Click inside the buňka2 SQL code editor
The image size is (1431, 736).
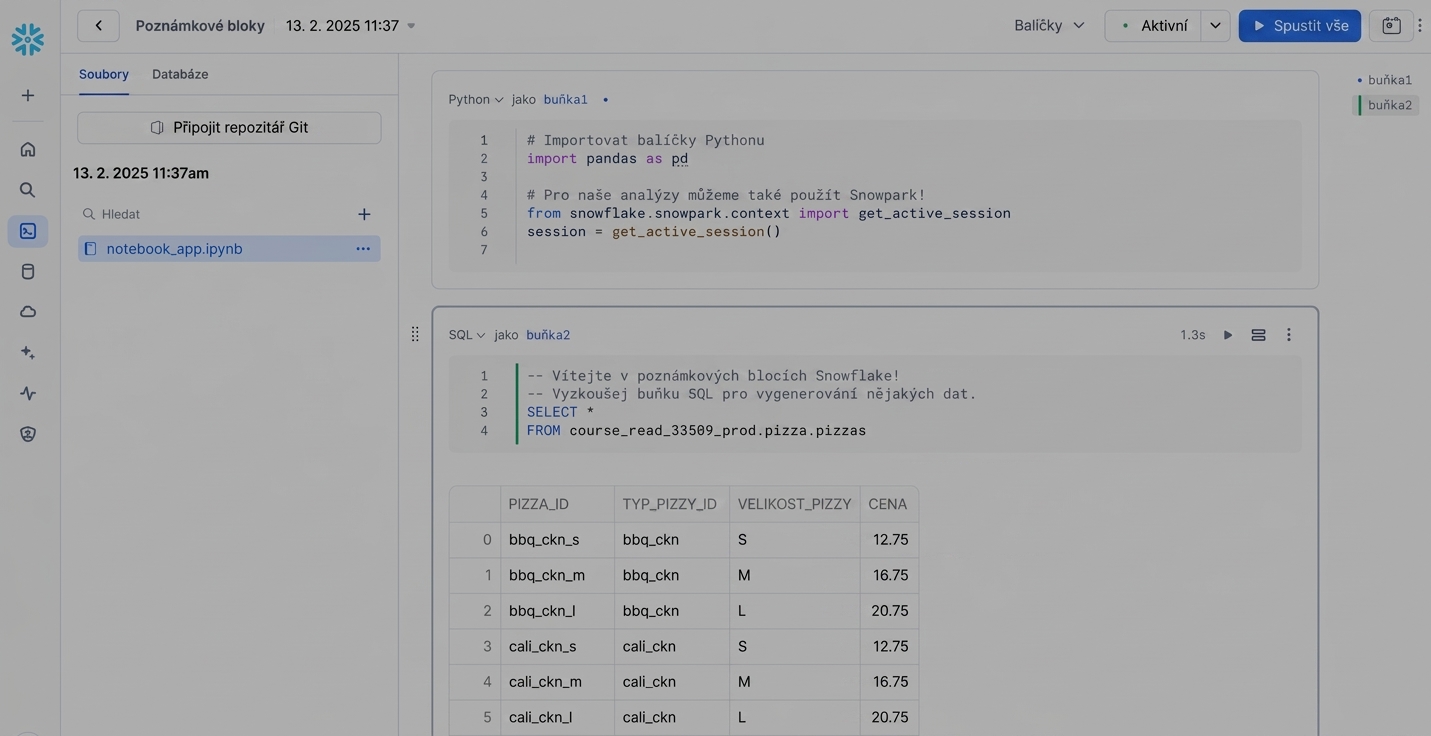click(875, 403)
